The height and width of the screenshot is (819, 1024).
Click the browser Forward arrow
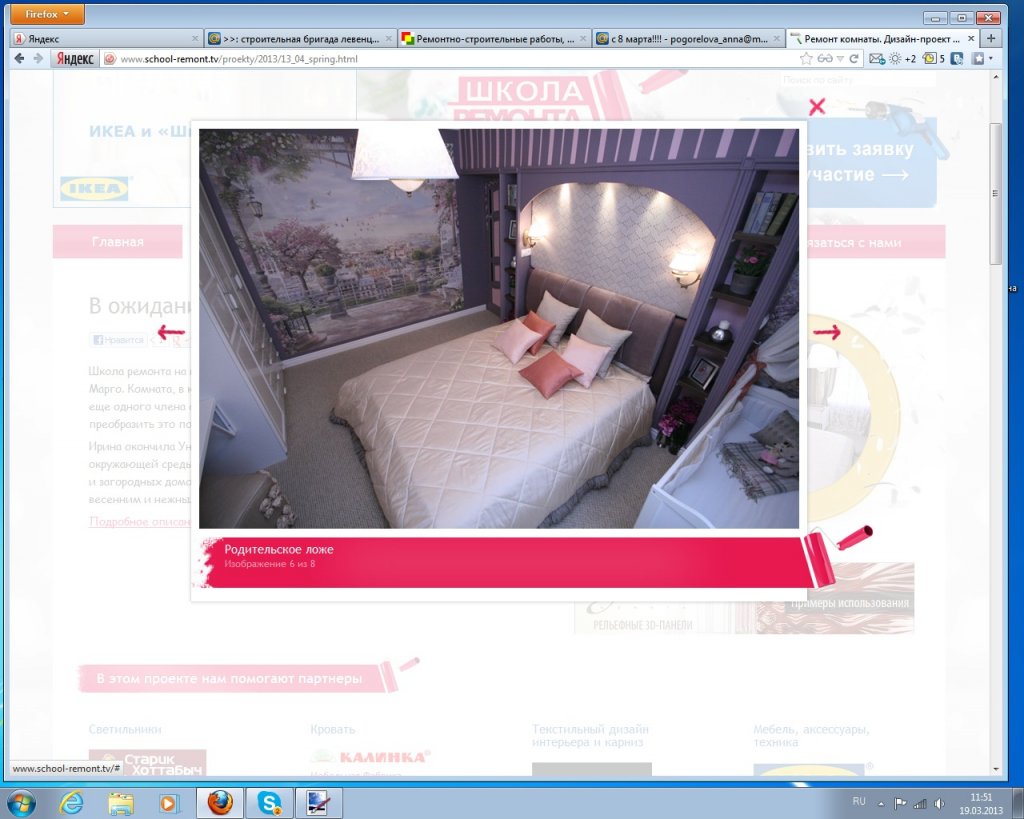38,58
